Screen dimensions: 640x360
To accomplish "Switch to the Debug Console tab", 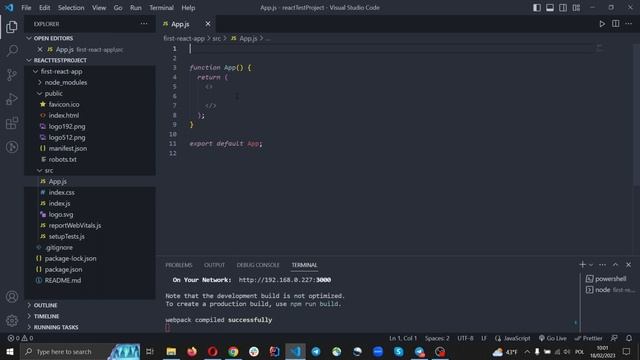I will (x=258, y=265).
